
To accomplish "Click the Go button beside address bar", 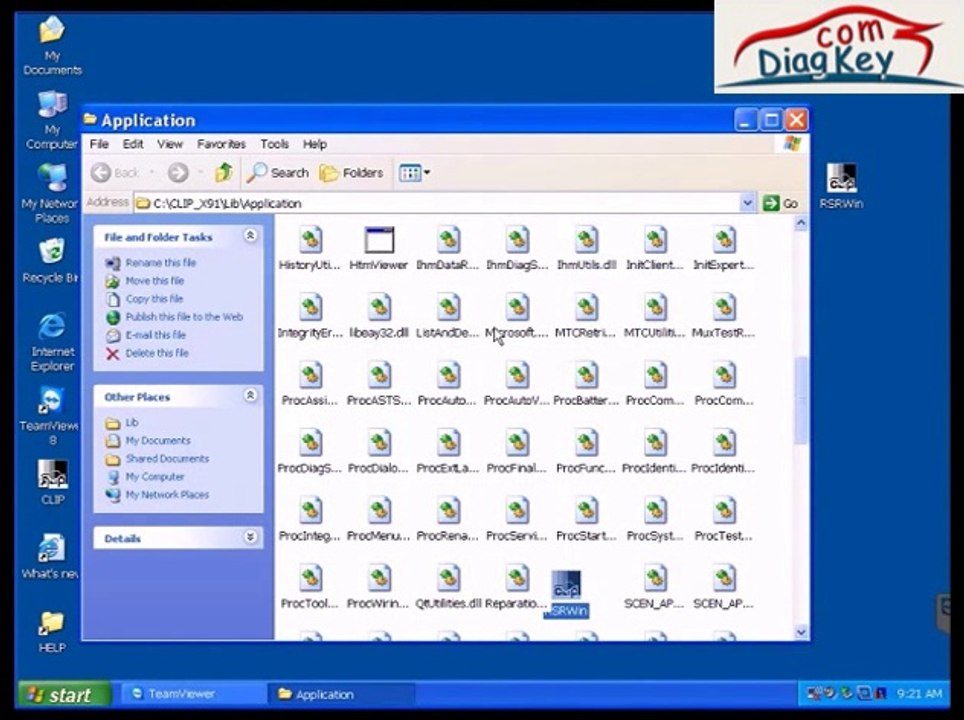I will [x=781, y=203].
